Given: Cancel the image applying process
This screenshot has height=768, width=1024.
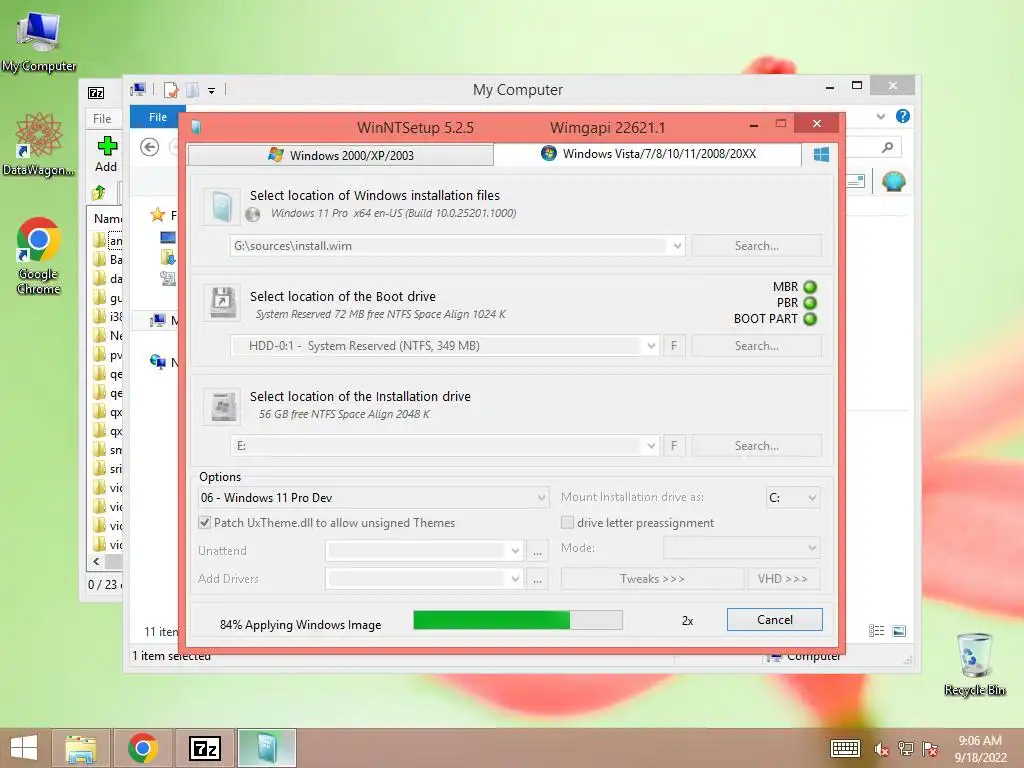Looking at the screenshot, I should [x=775, y=620].
